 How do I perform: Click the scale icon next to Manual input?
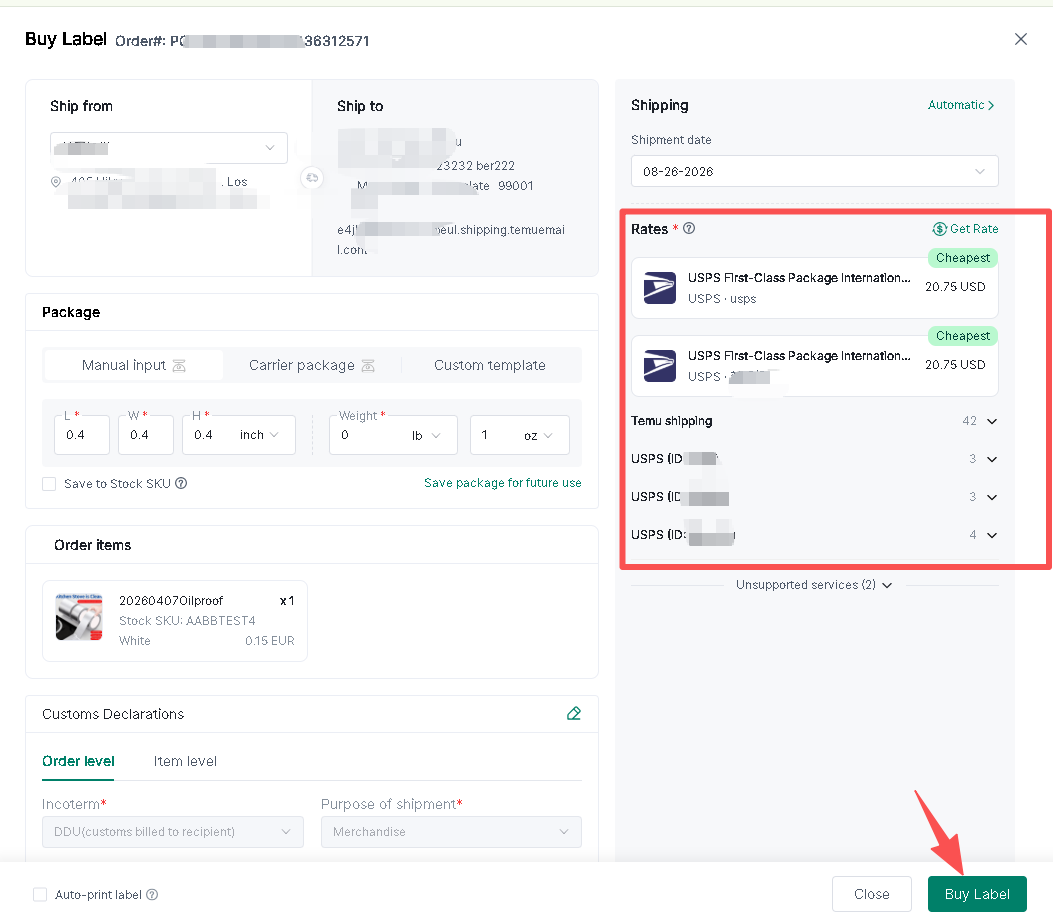click(179, 366)
